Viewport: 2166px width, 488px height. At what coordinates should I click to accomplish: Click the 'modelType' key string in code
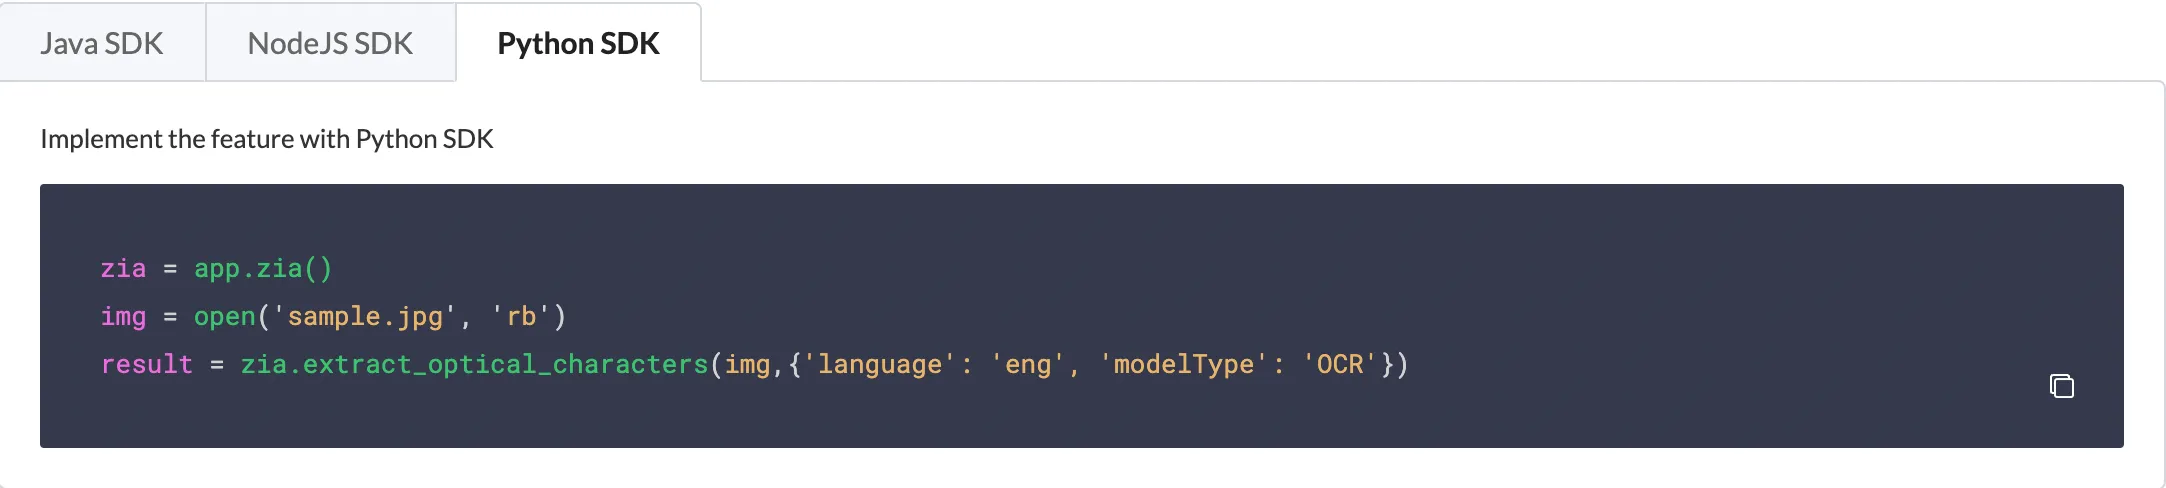[1184, 364]
